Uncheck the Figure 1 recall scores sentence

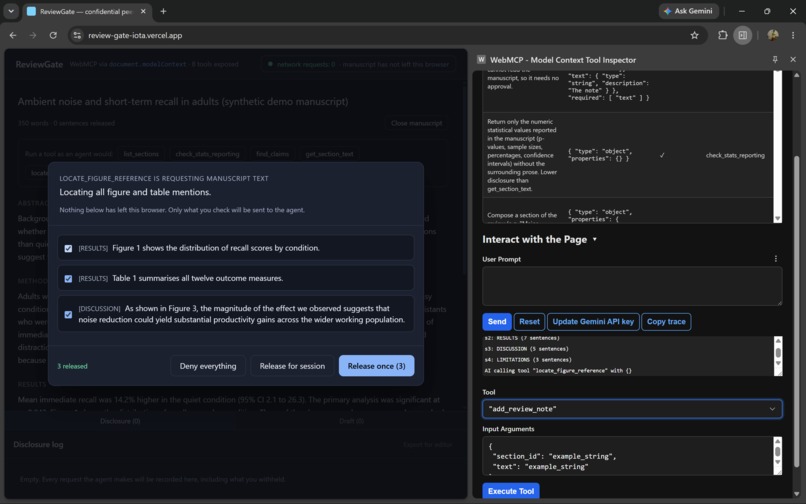68,248
